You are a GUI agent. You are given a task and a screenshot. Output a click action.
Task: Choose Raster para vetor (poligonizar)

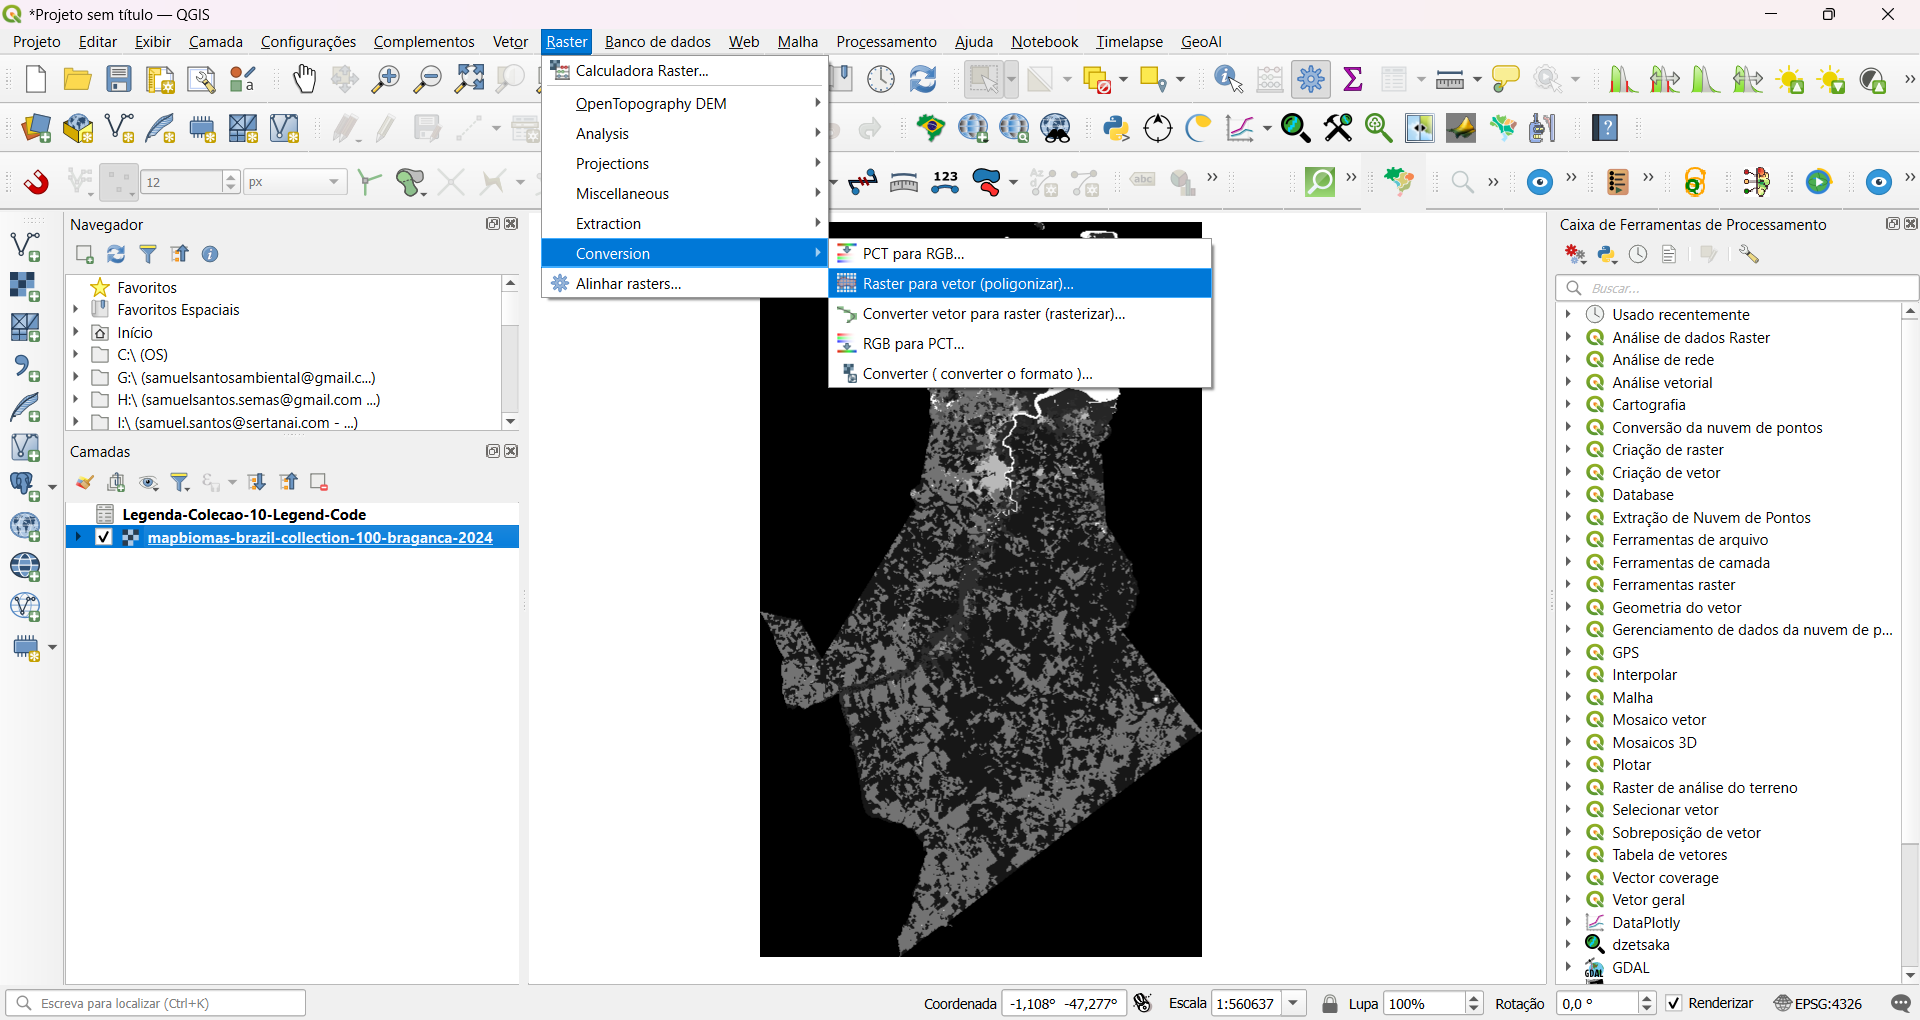tap(966, 283)
